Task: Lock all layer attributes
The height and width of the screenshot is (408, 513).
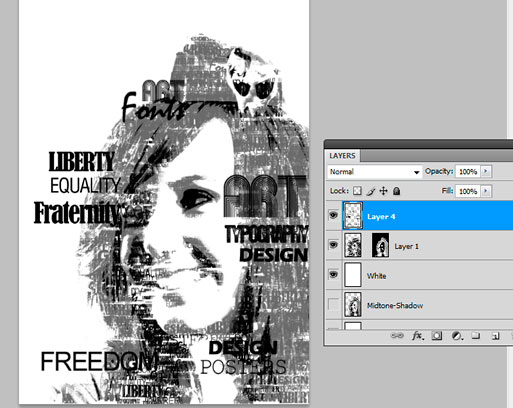Action: coord(397,191)
